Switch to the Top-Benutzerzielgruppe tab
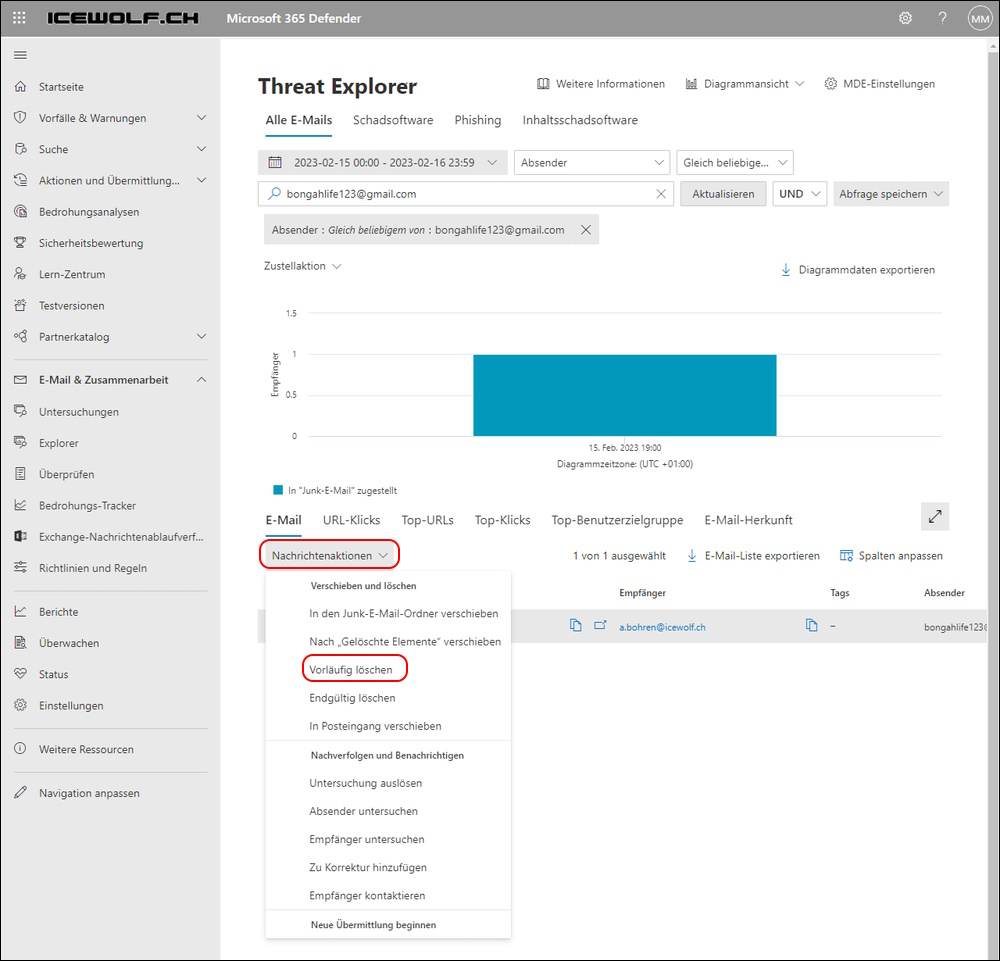1000x961 pixels. click(x=617, y=520)
